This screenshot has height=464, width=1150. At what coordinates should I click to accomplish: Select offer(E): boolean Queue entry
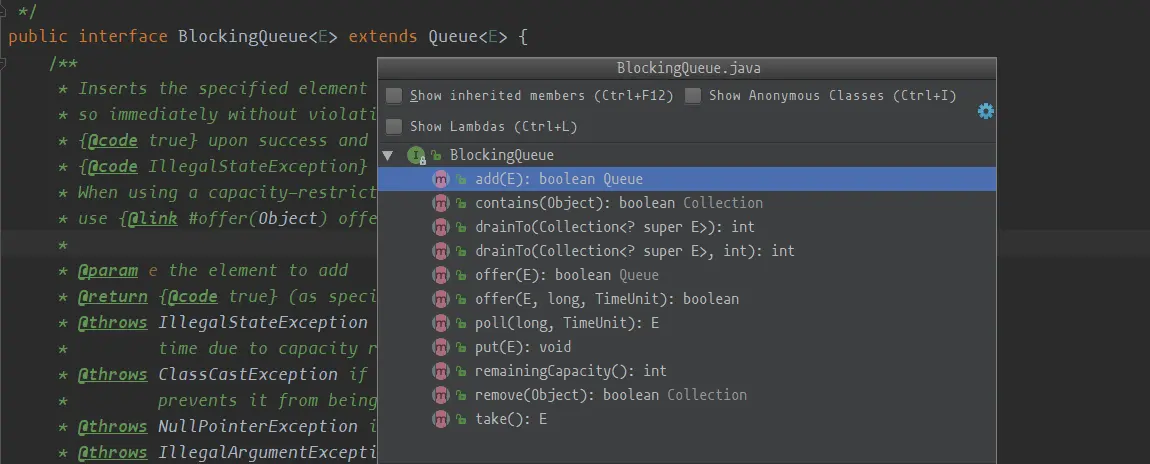[686, 275]
